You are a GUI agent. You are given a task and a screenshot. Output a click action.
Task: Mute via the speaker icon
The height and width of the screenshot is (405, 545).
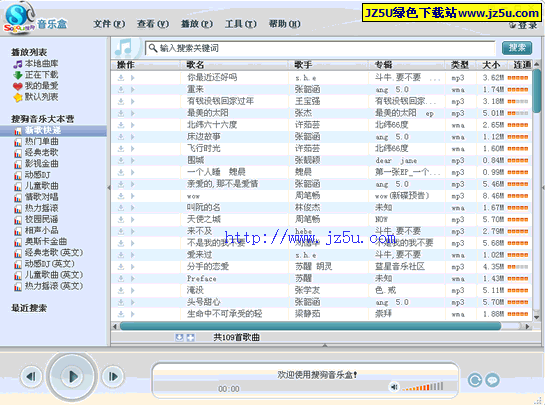394,387
